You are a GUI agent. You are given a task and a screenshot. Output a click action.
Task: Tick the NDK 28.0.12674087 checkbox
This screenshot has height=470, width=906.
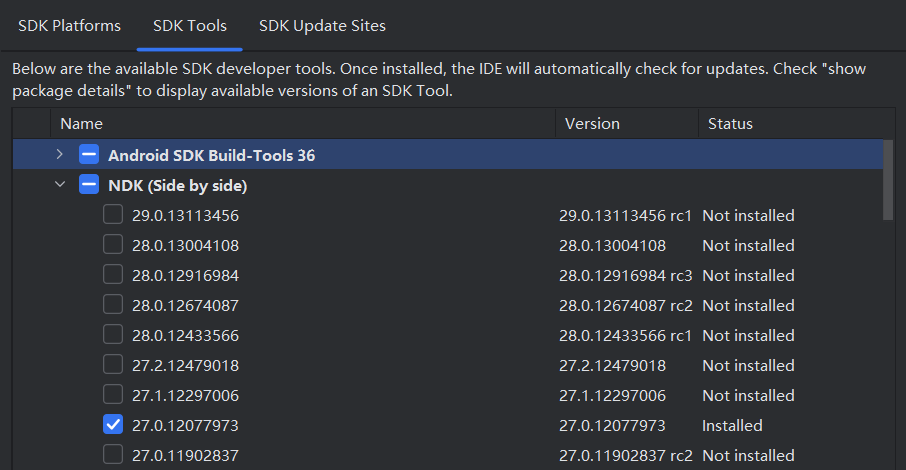point(113,305)
